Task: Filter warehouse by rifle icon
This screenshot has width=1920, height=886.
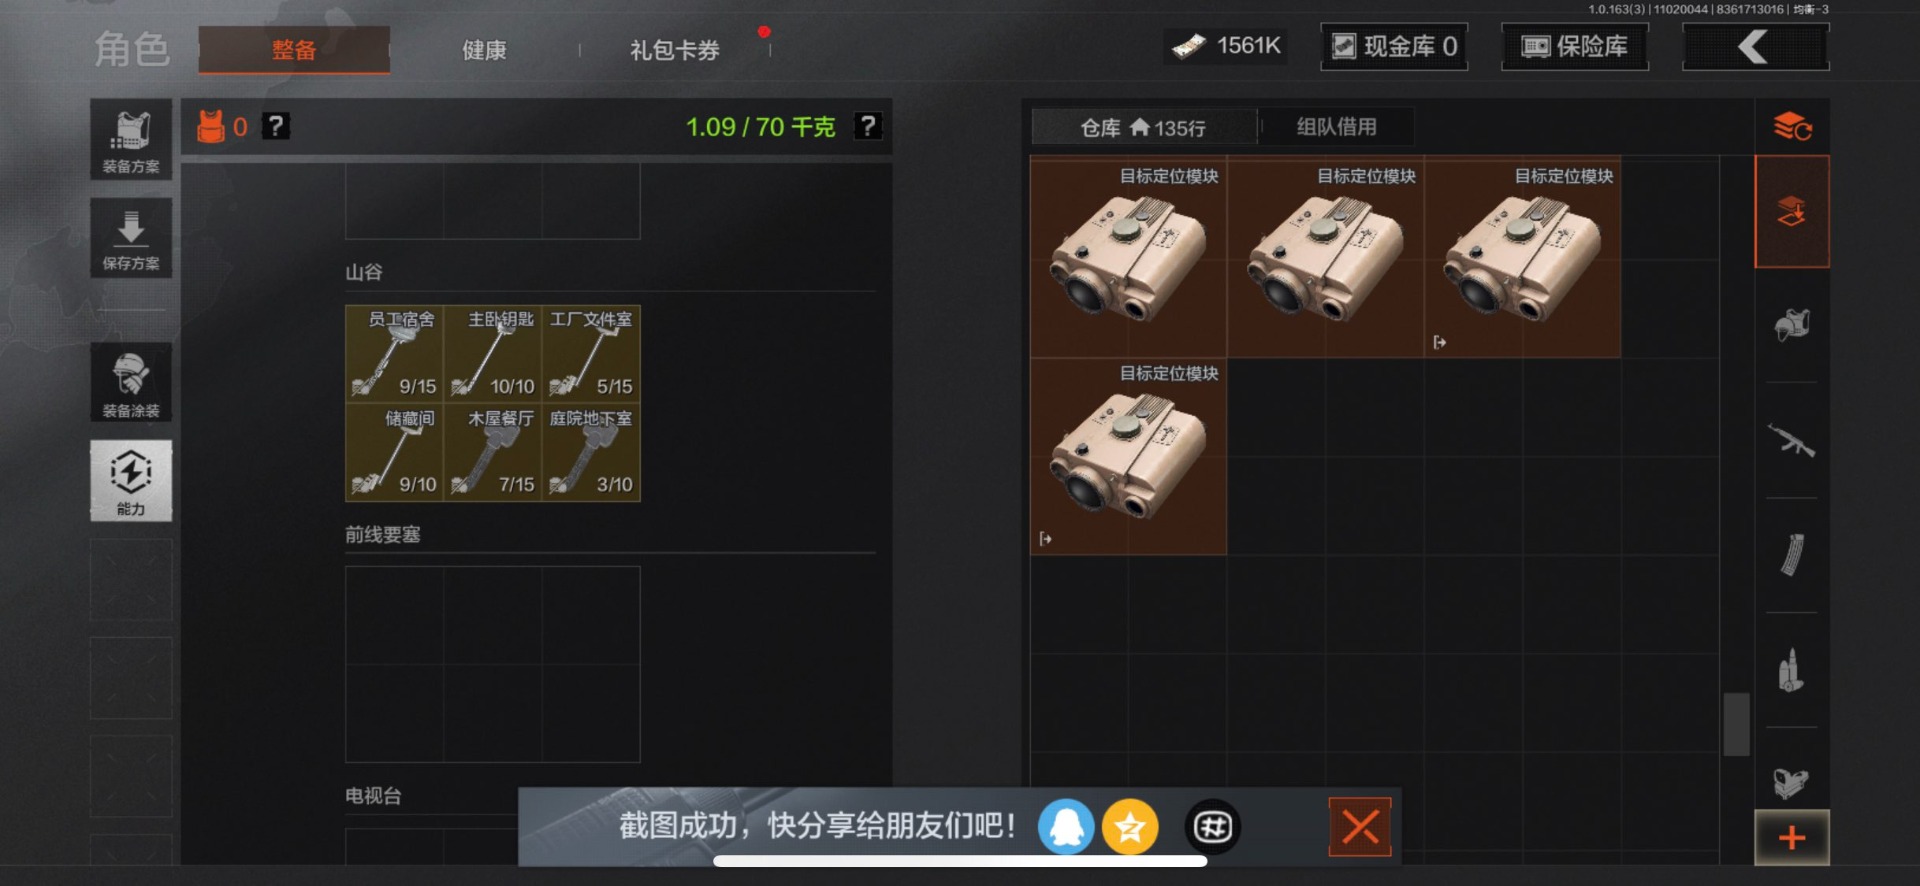Action: (x=1791, y=440)
